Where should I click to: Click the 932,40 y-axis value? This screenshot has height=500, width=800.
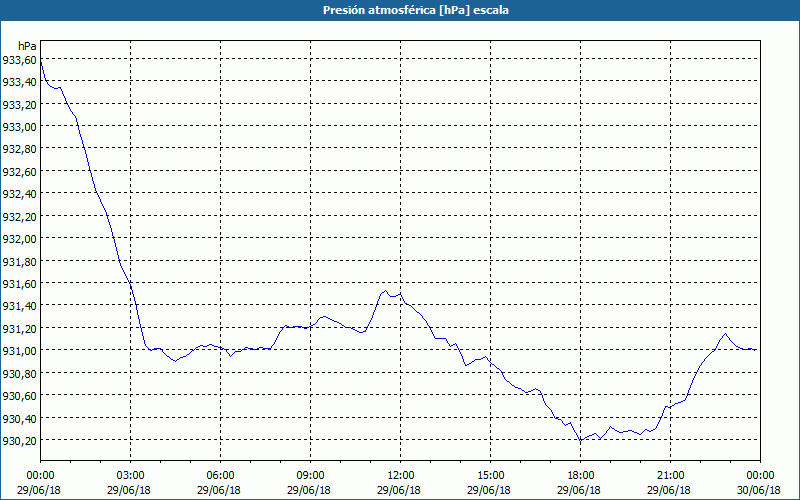click(19, 194)
